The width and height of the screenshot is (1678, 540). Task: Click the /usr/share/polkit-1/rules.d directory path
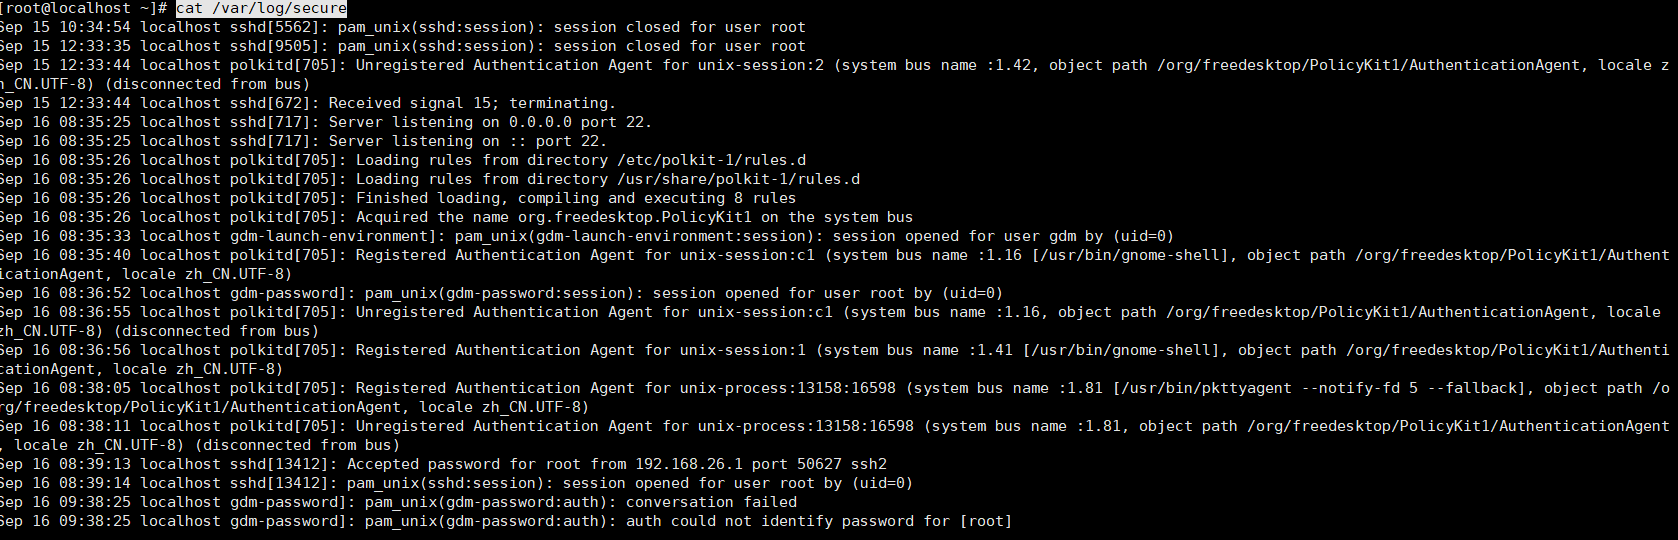point(738,179)
